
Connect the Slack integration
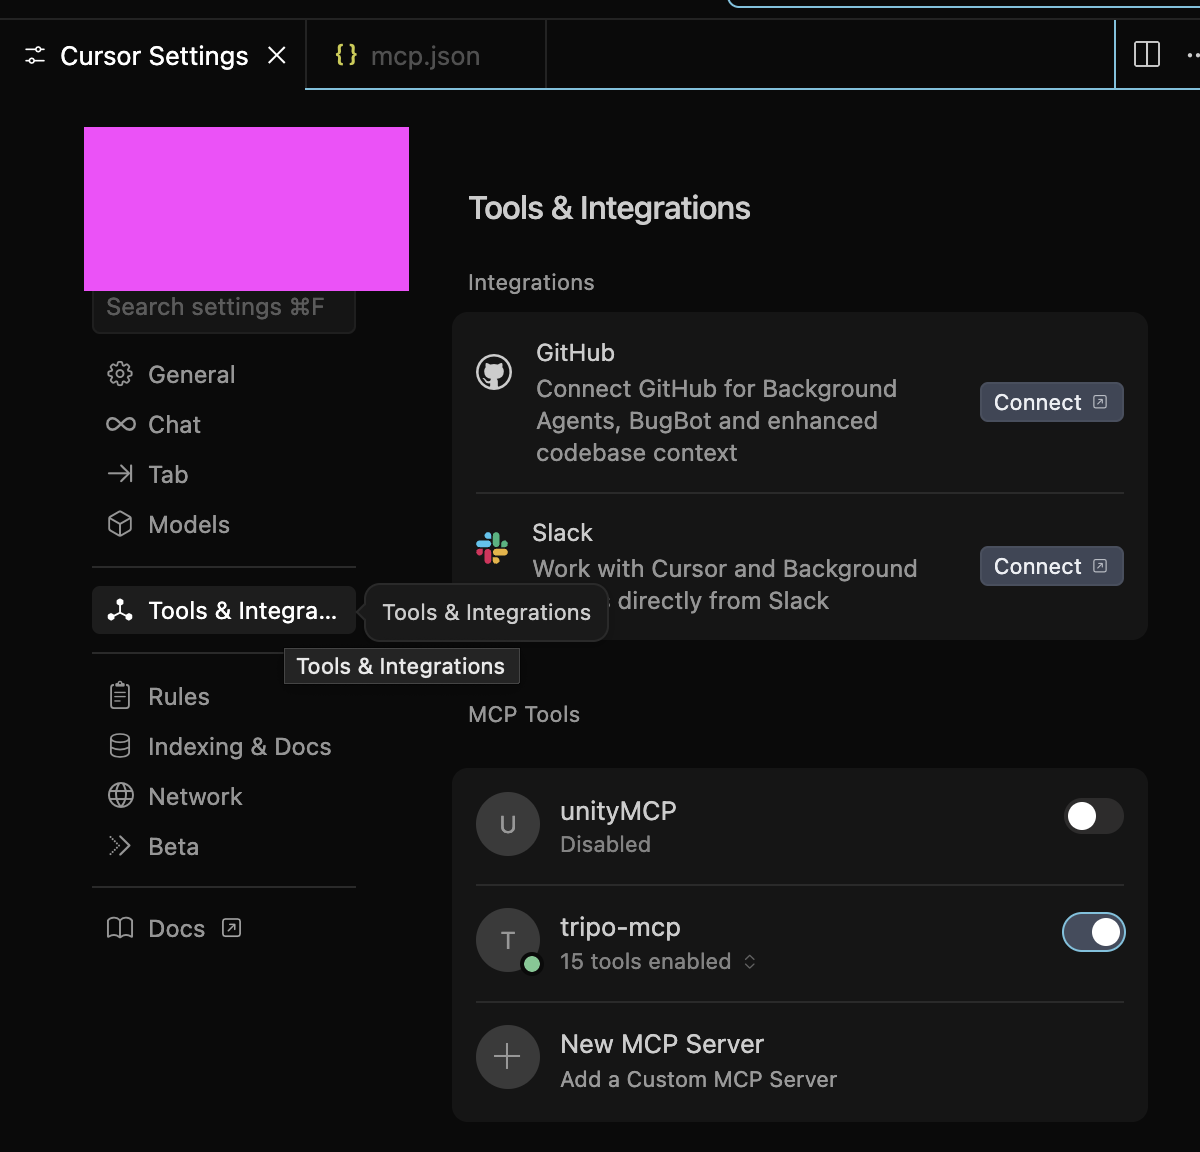pyautogui.click(x=1051, y=566)
